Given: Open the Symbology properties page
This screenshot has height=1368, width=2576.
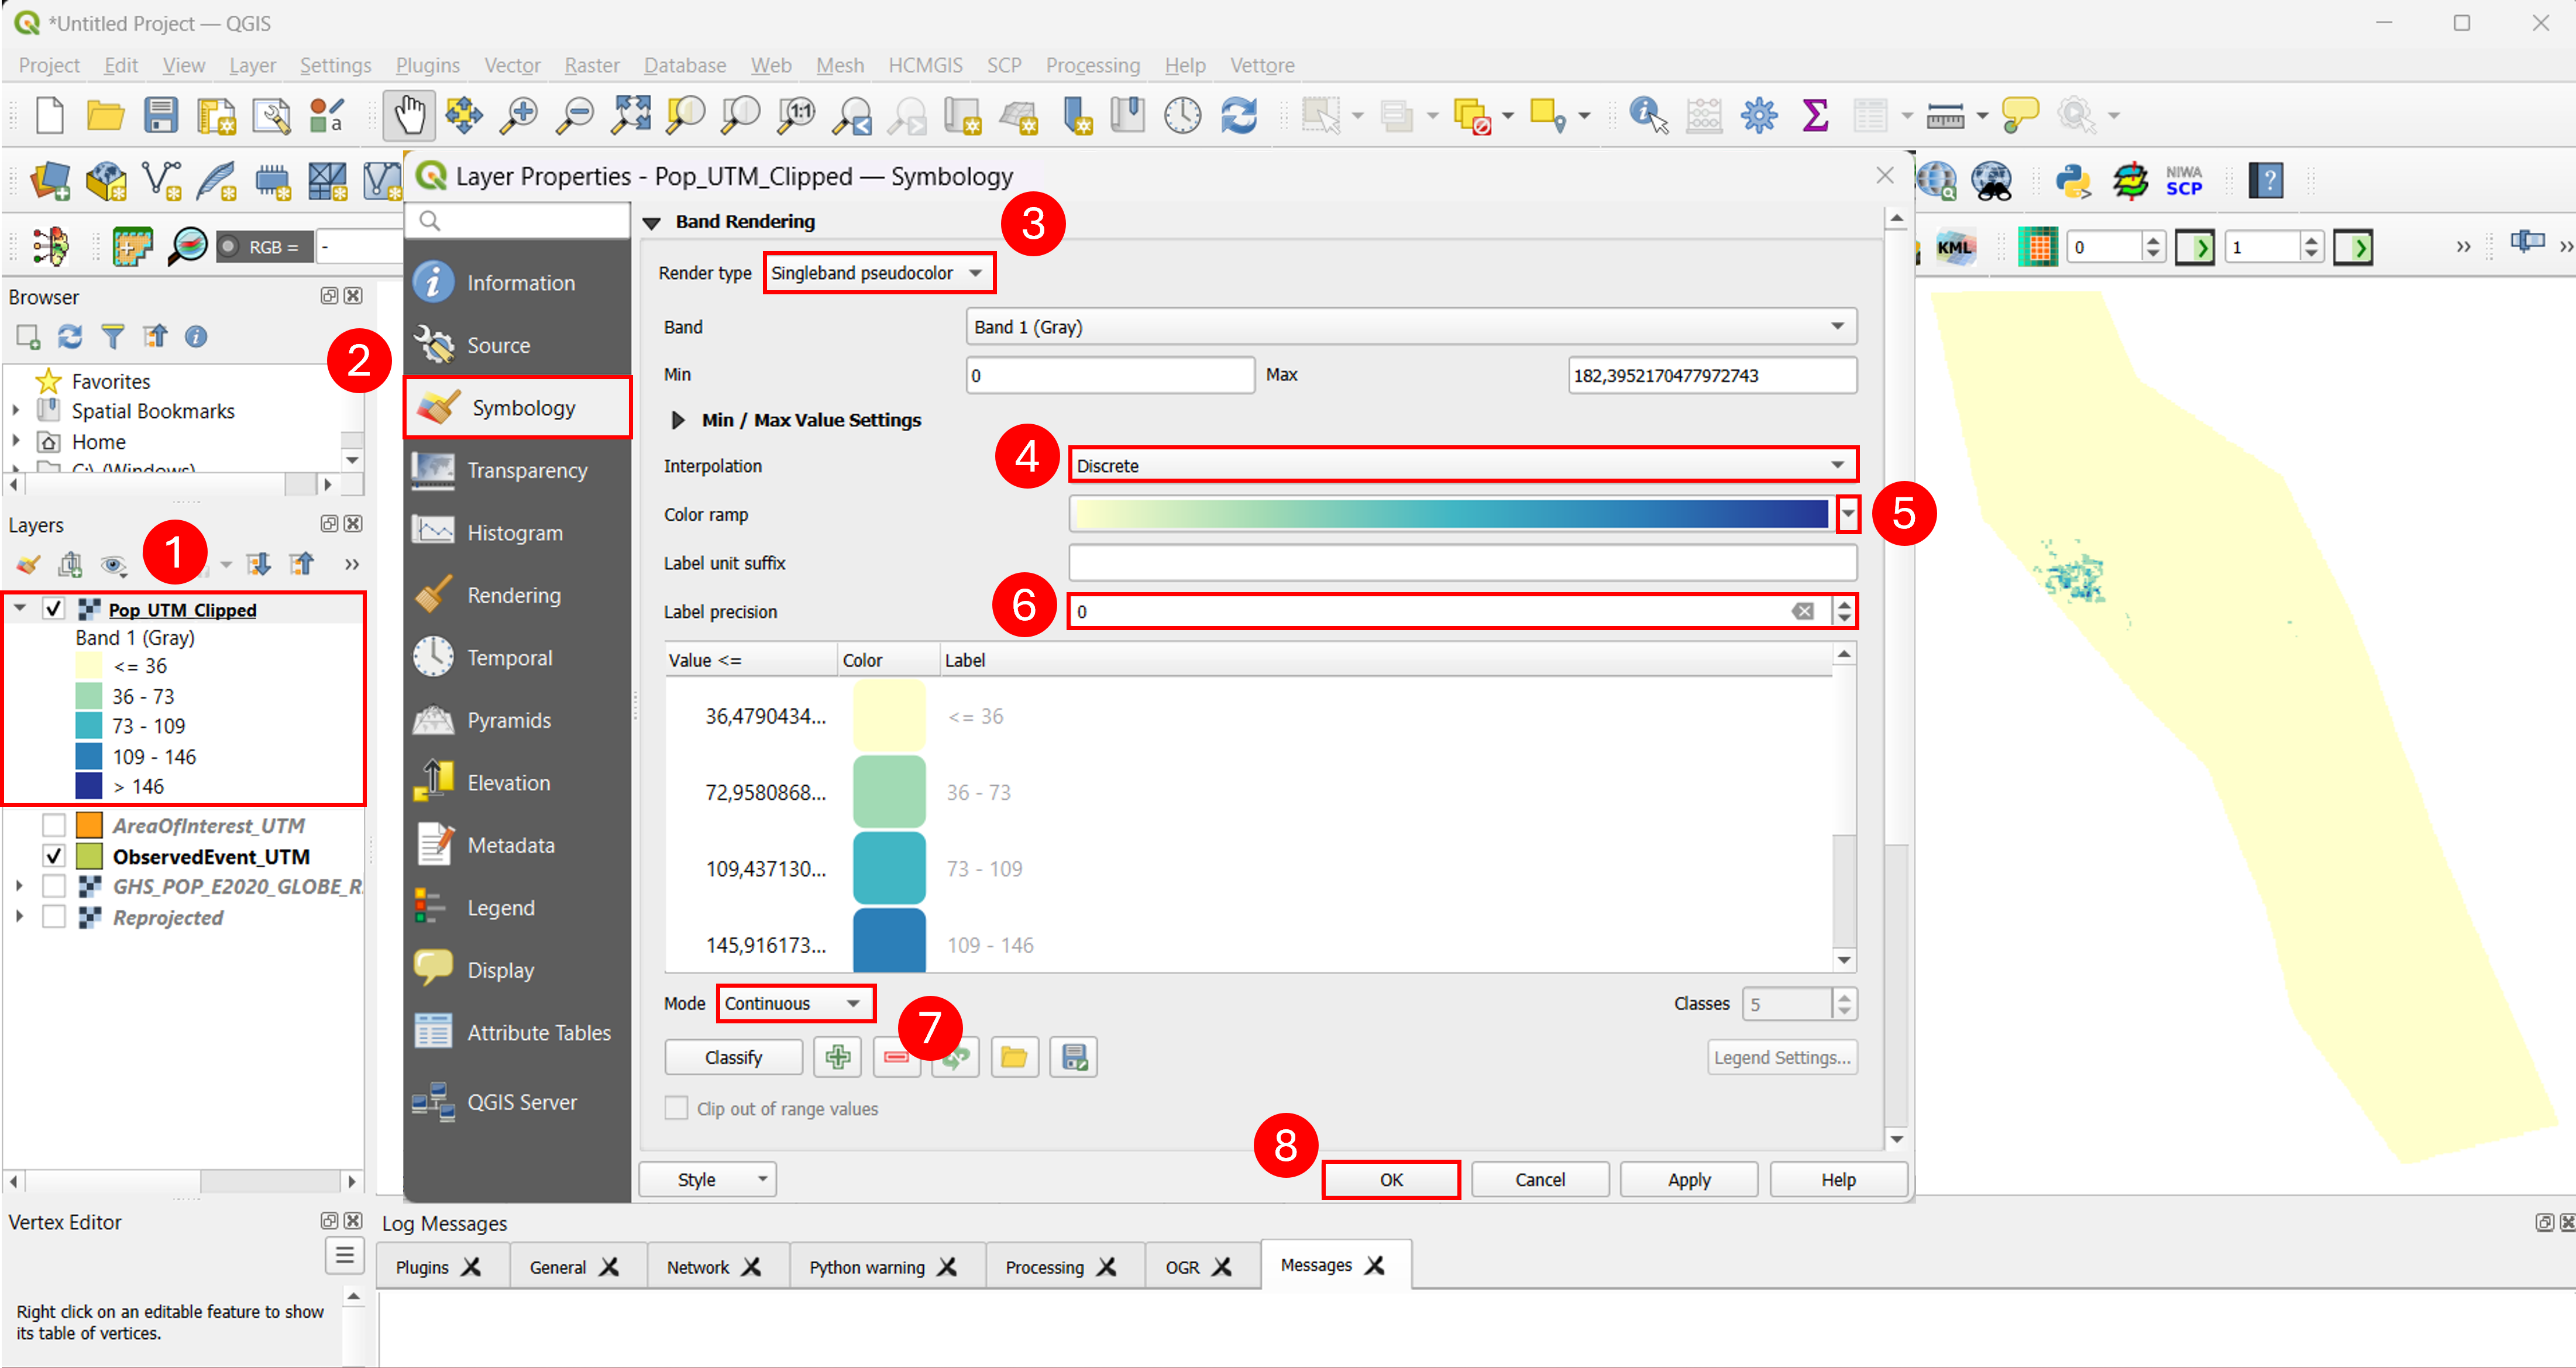Looking at the screenshot, I should (x=517, y=408).
